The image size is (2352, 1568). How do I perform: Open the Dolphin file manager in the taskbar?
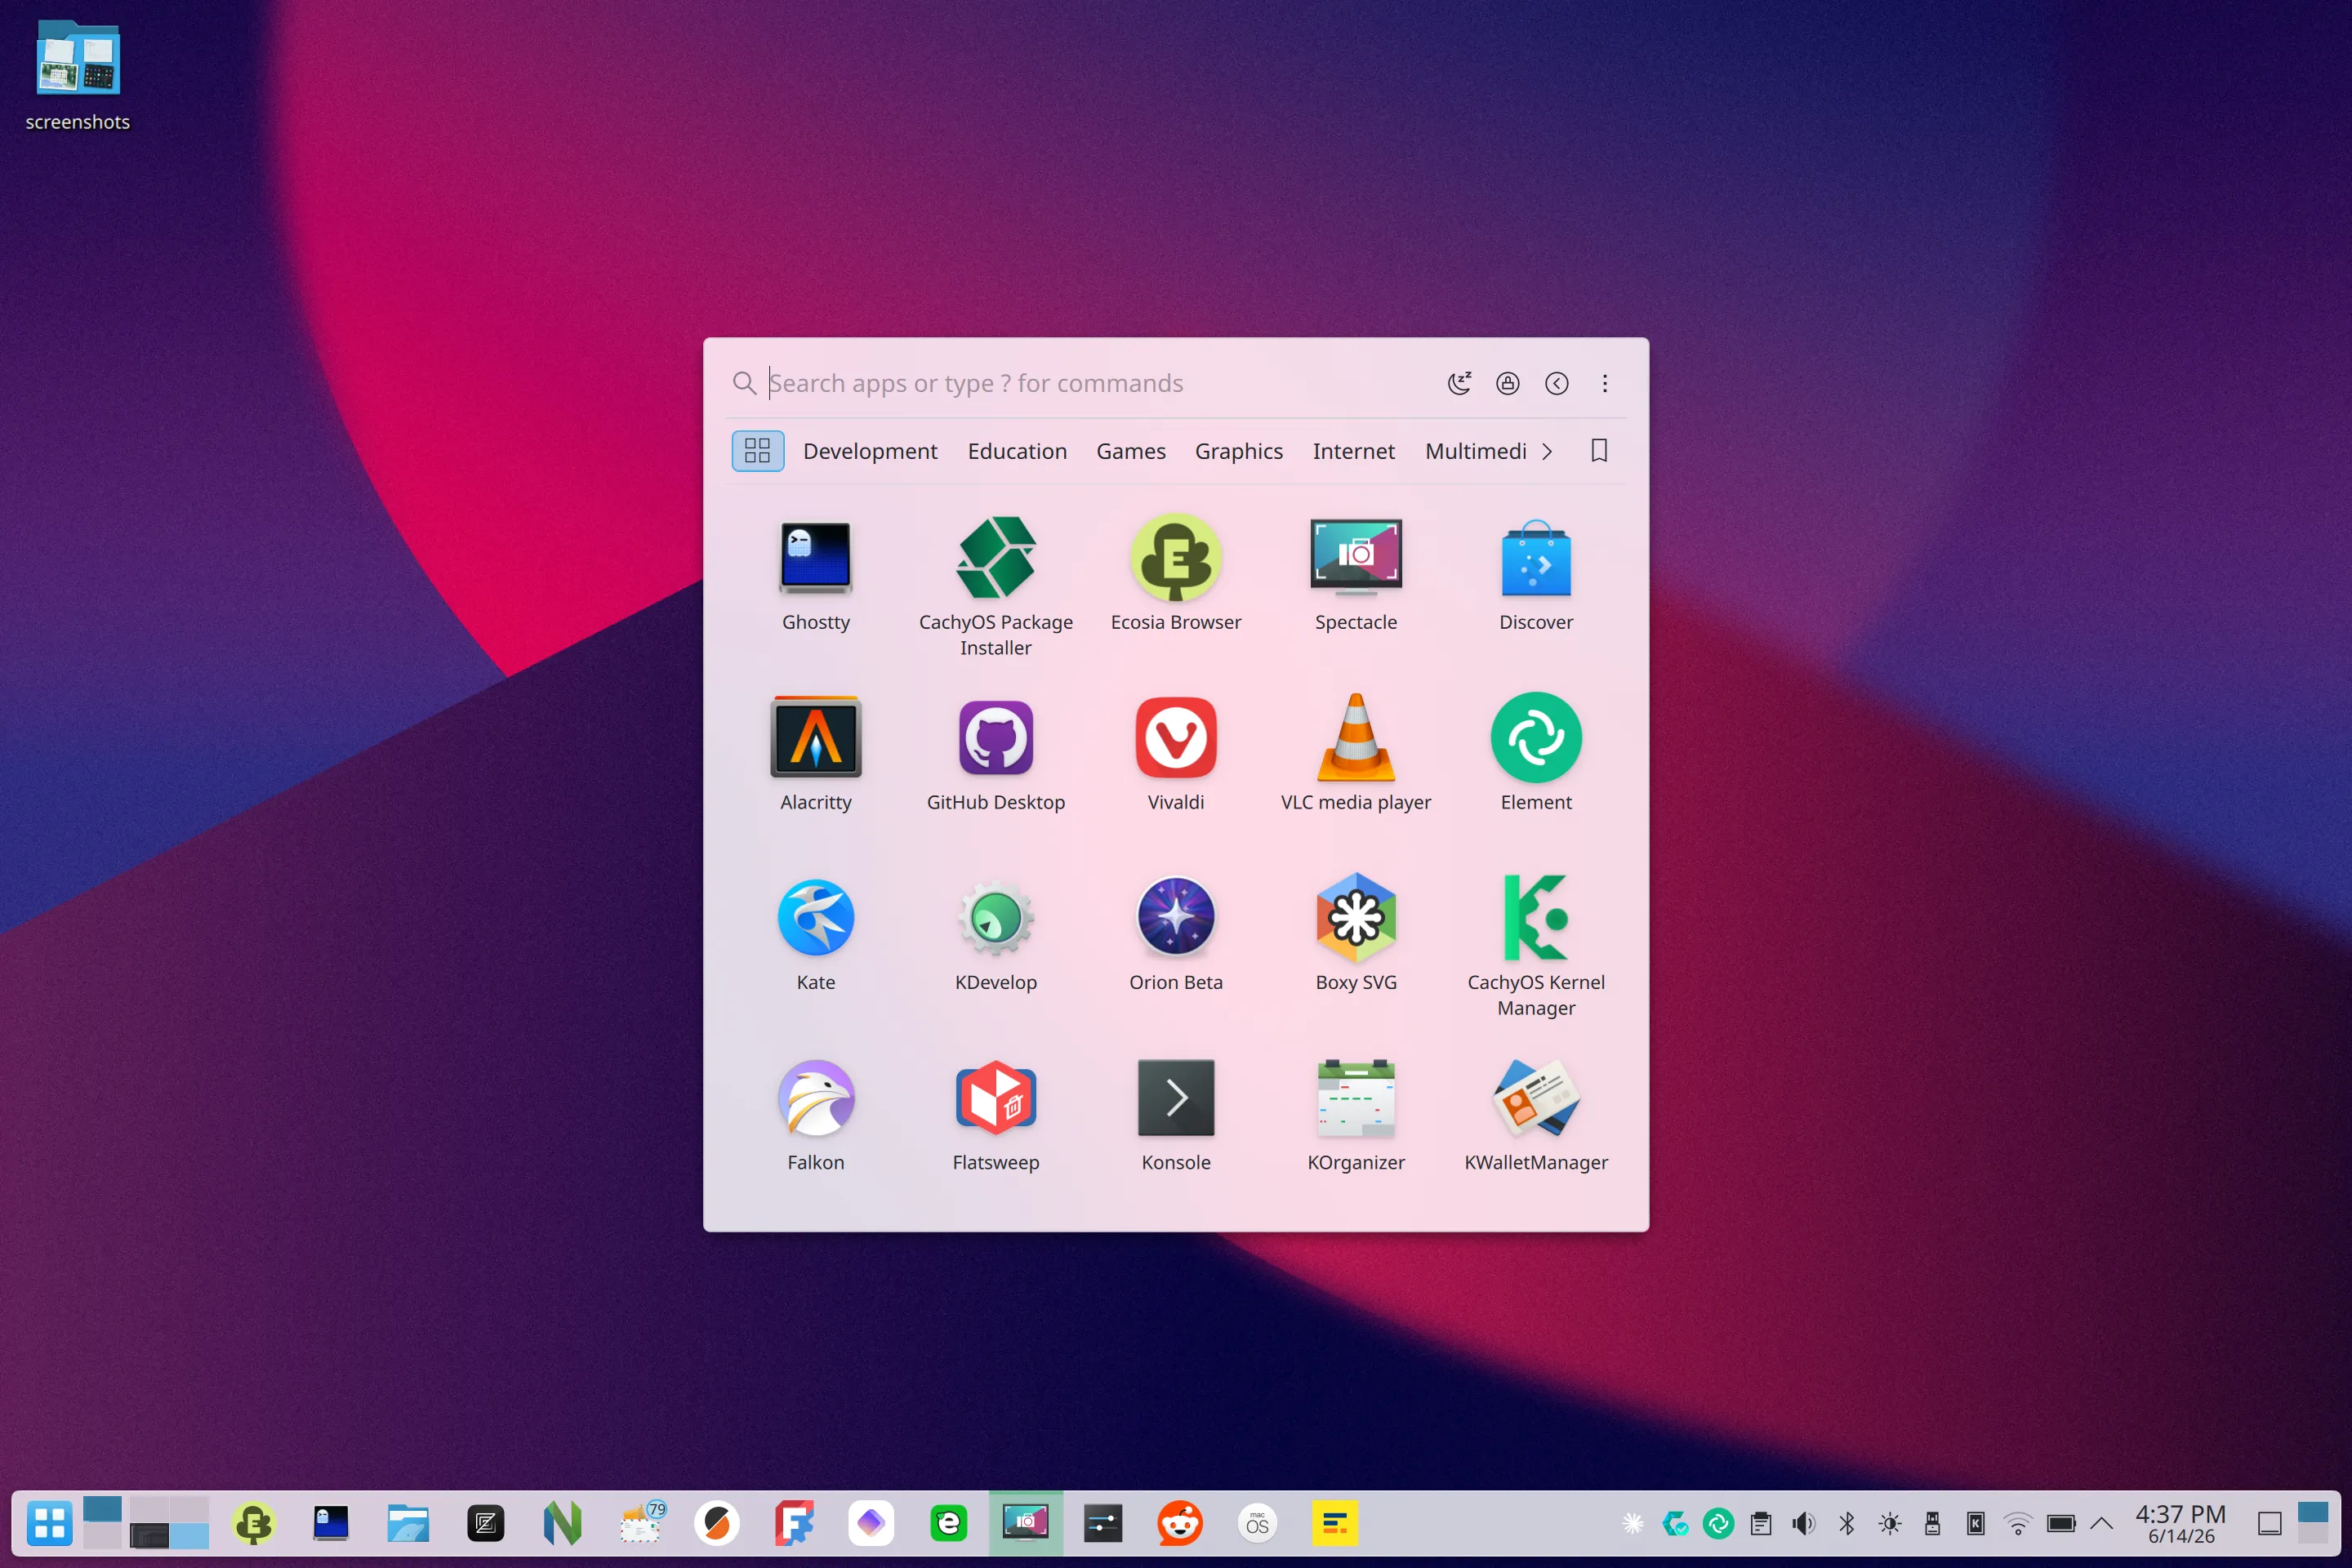[408, 1523]
